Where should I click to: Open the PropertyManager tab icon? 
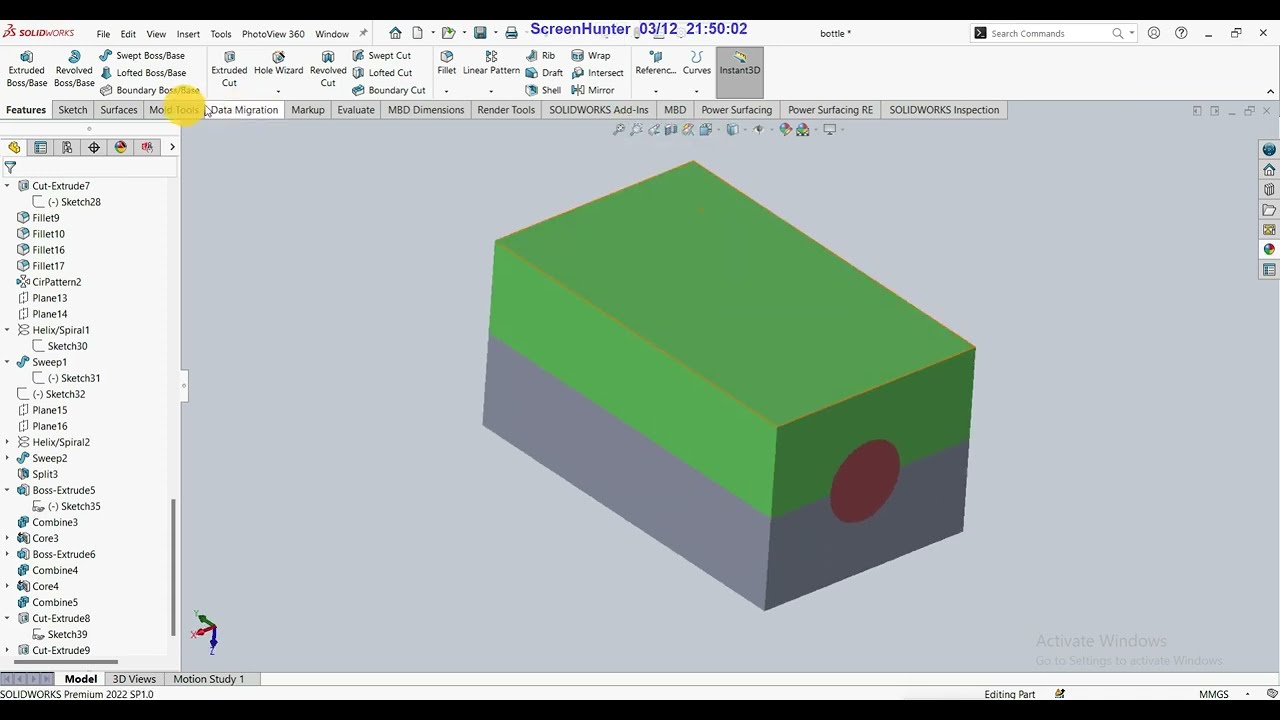[41, 147]
